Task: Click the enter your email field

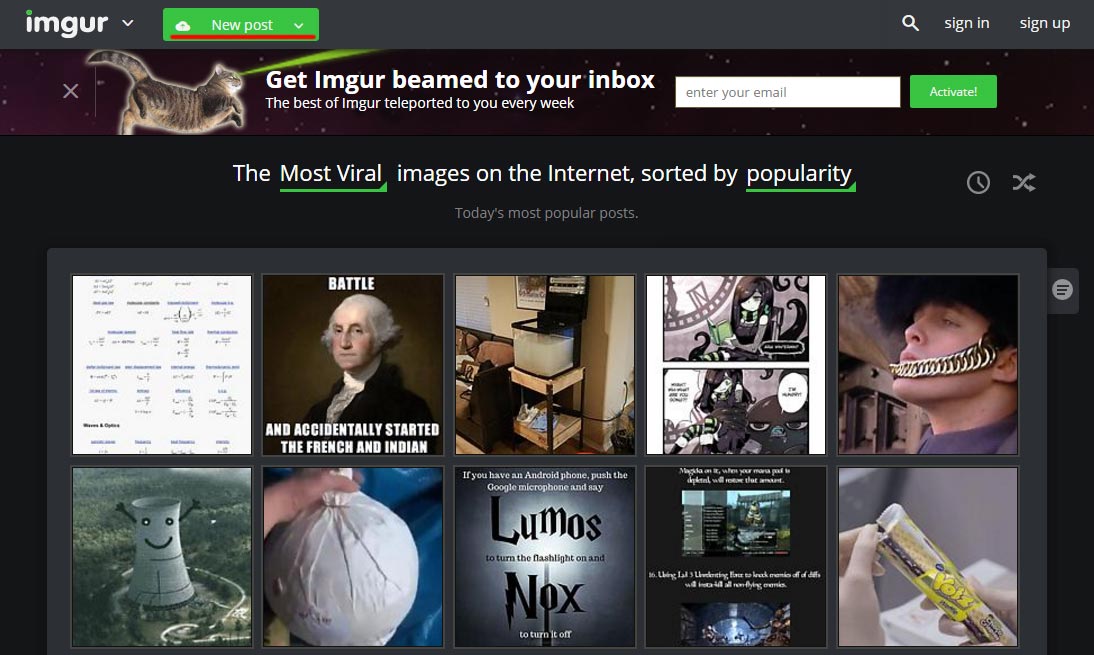Action: coord(788,91)
